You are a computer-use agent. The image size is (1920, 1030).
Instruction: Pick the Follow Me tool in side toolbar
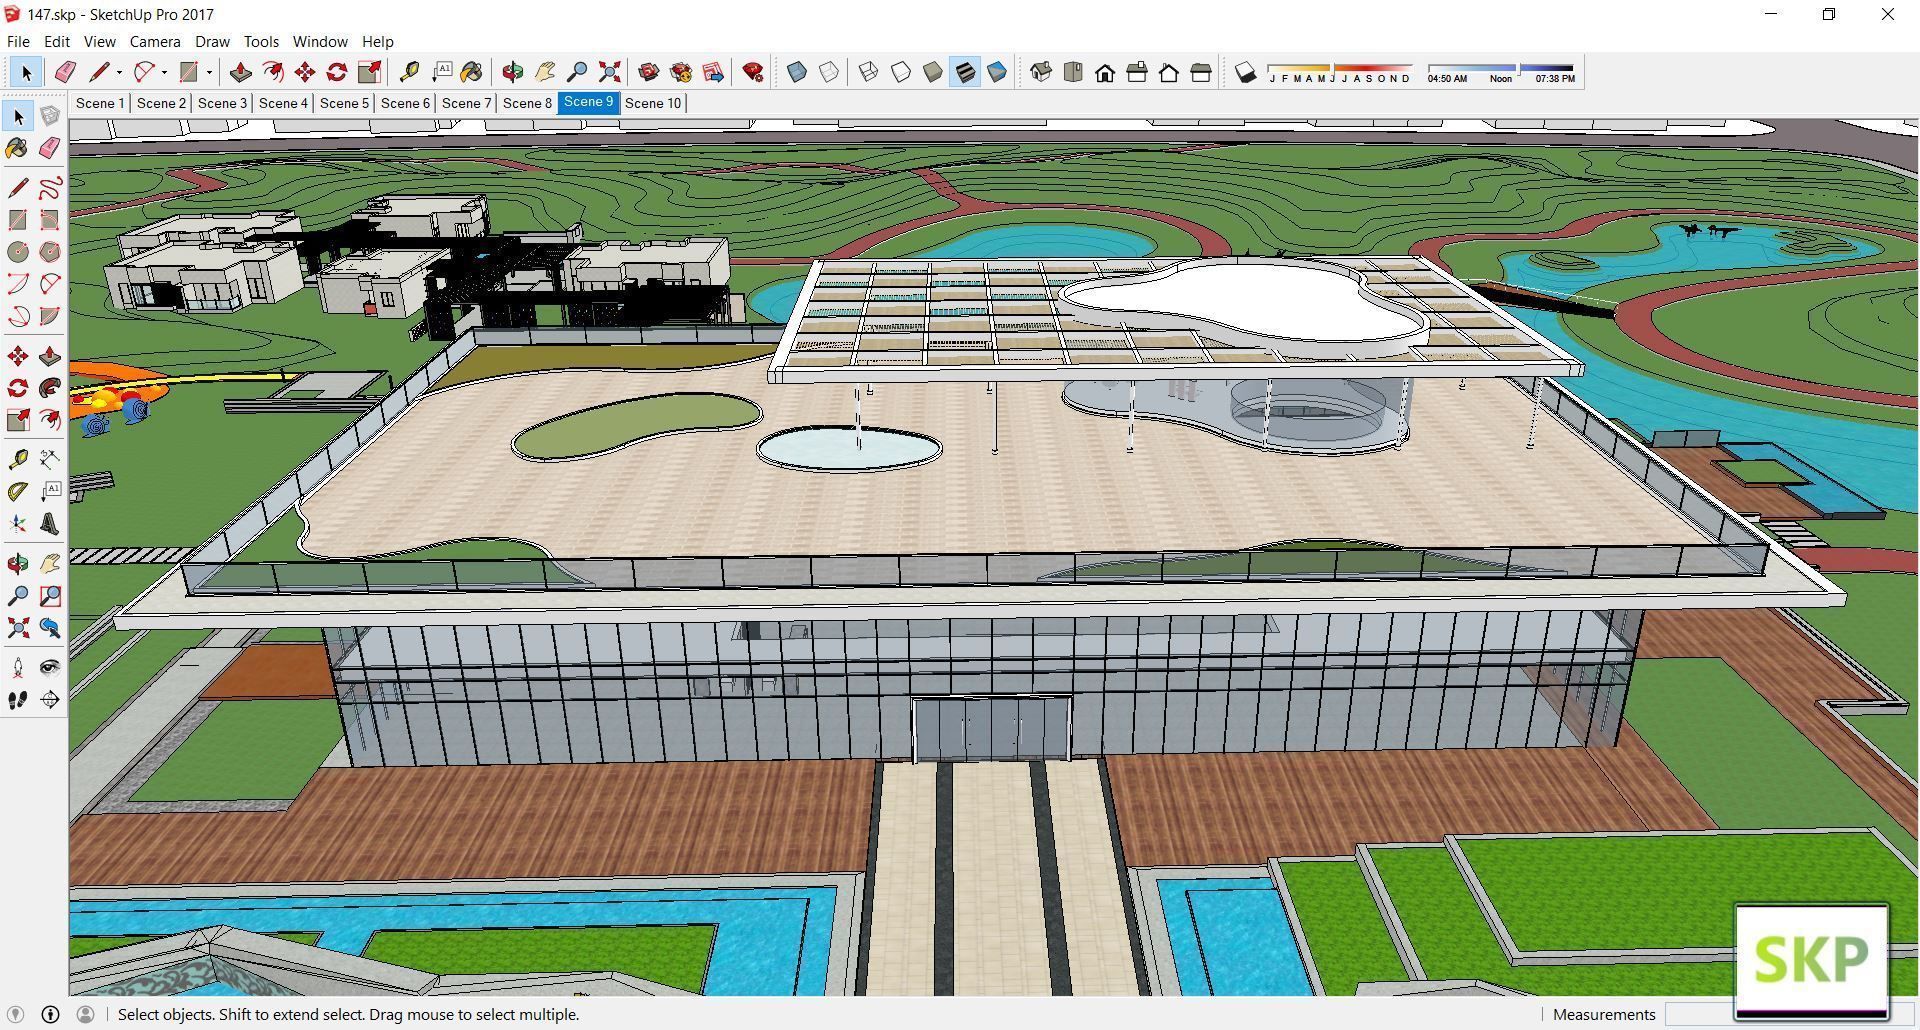tap(50, 388)
